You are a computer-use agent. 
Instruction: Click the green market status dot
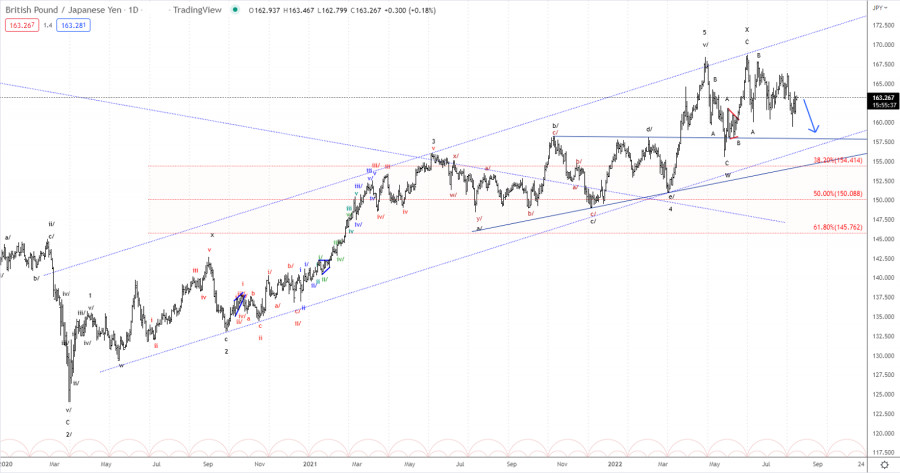click(235, 10)
